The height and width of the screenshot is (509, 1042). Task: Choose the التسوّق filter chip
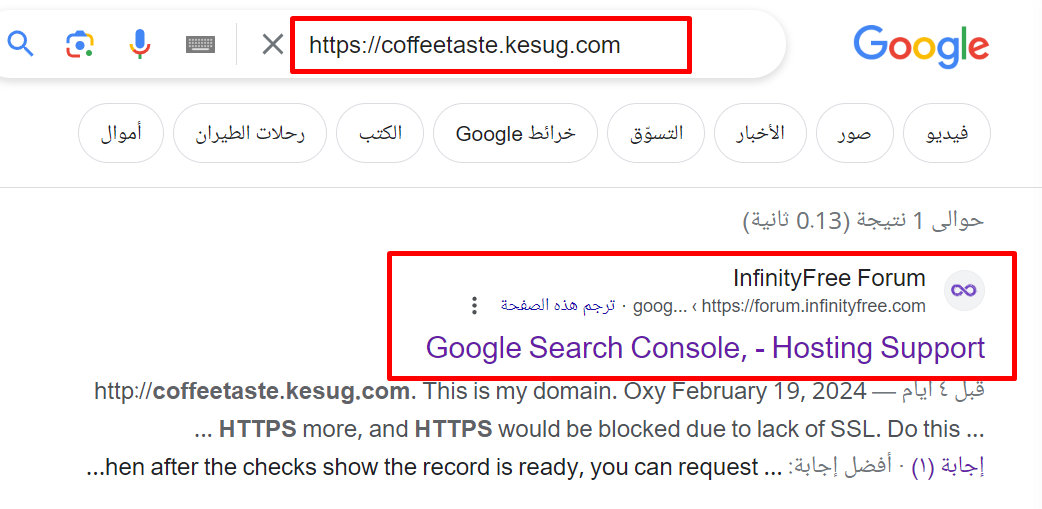pyautogui.click(x=657, y=133)
